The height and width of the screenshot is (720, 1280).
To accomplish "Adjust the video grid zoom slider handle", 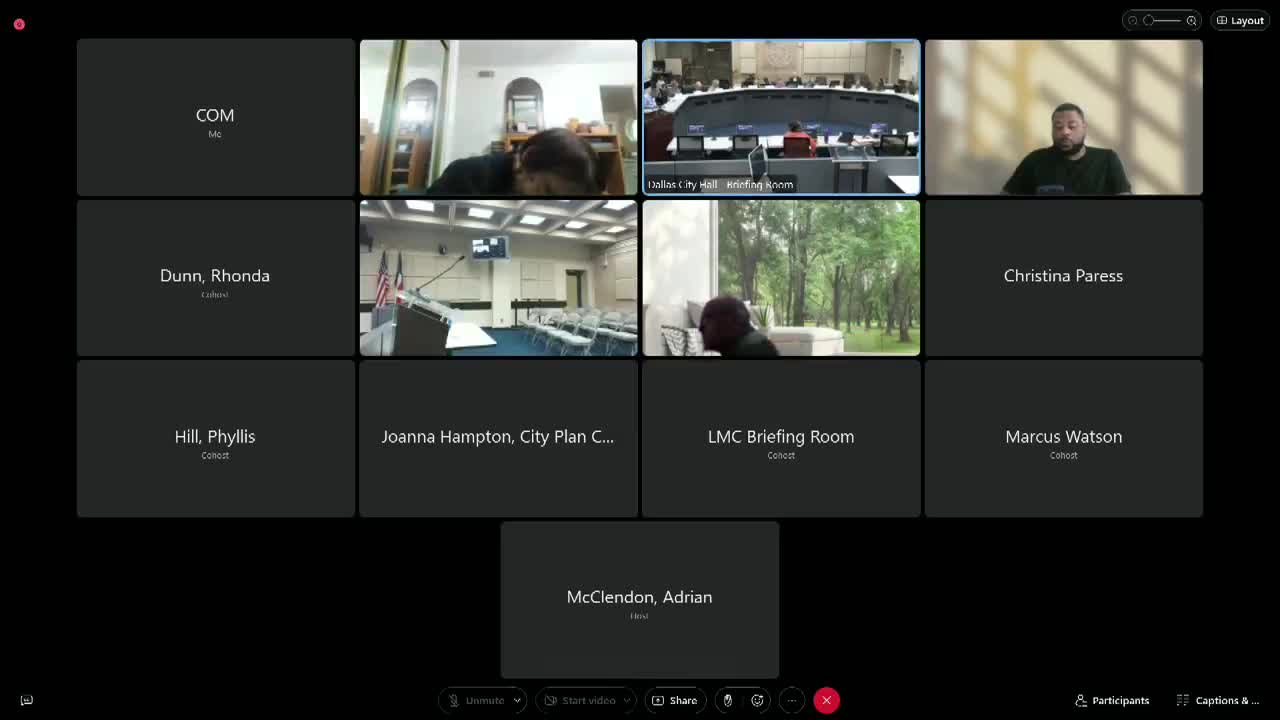I will [1149, 20].
